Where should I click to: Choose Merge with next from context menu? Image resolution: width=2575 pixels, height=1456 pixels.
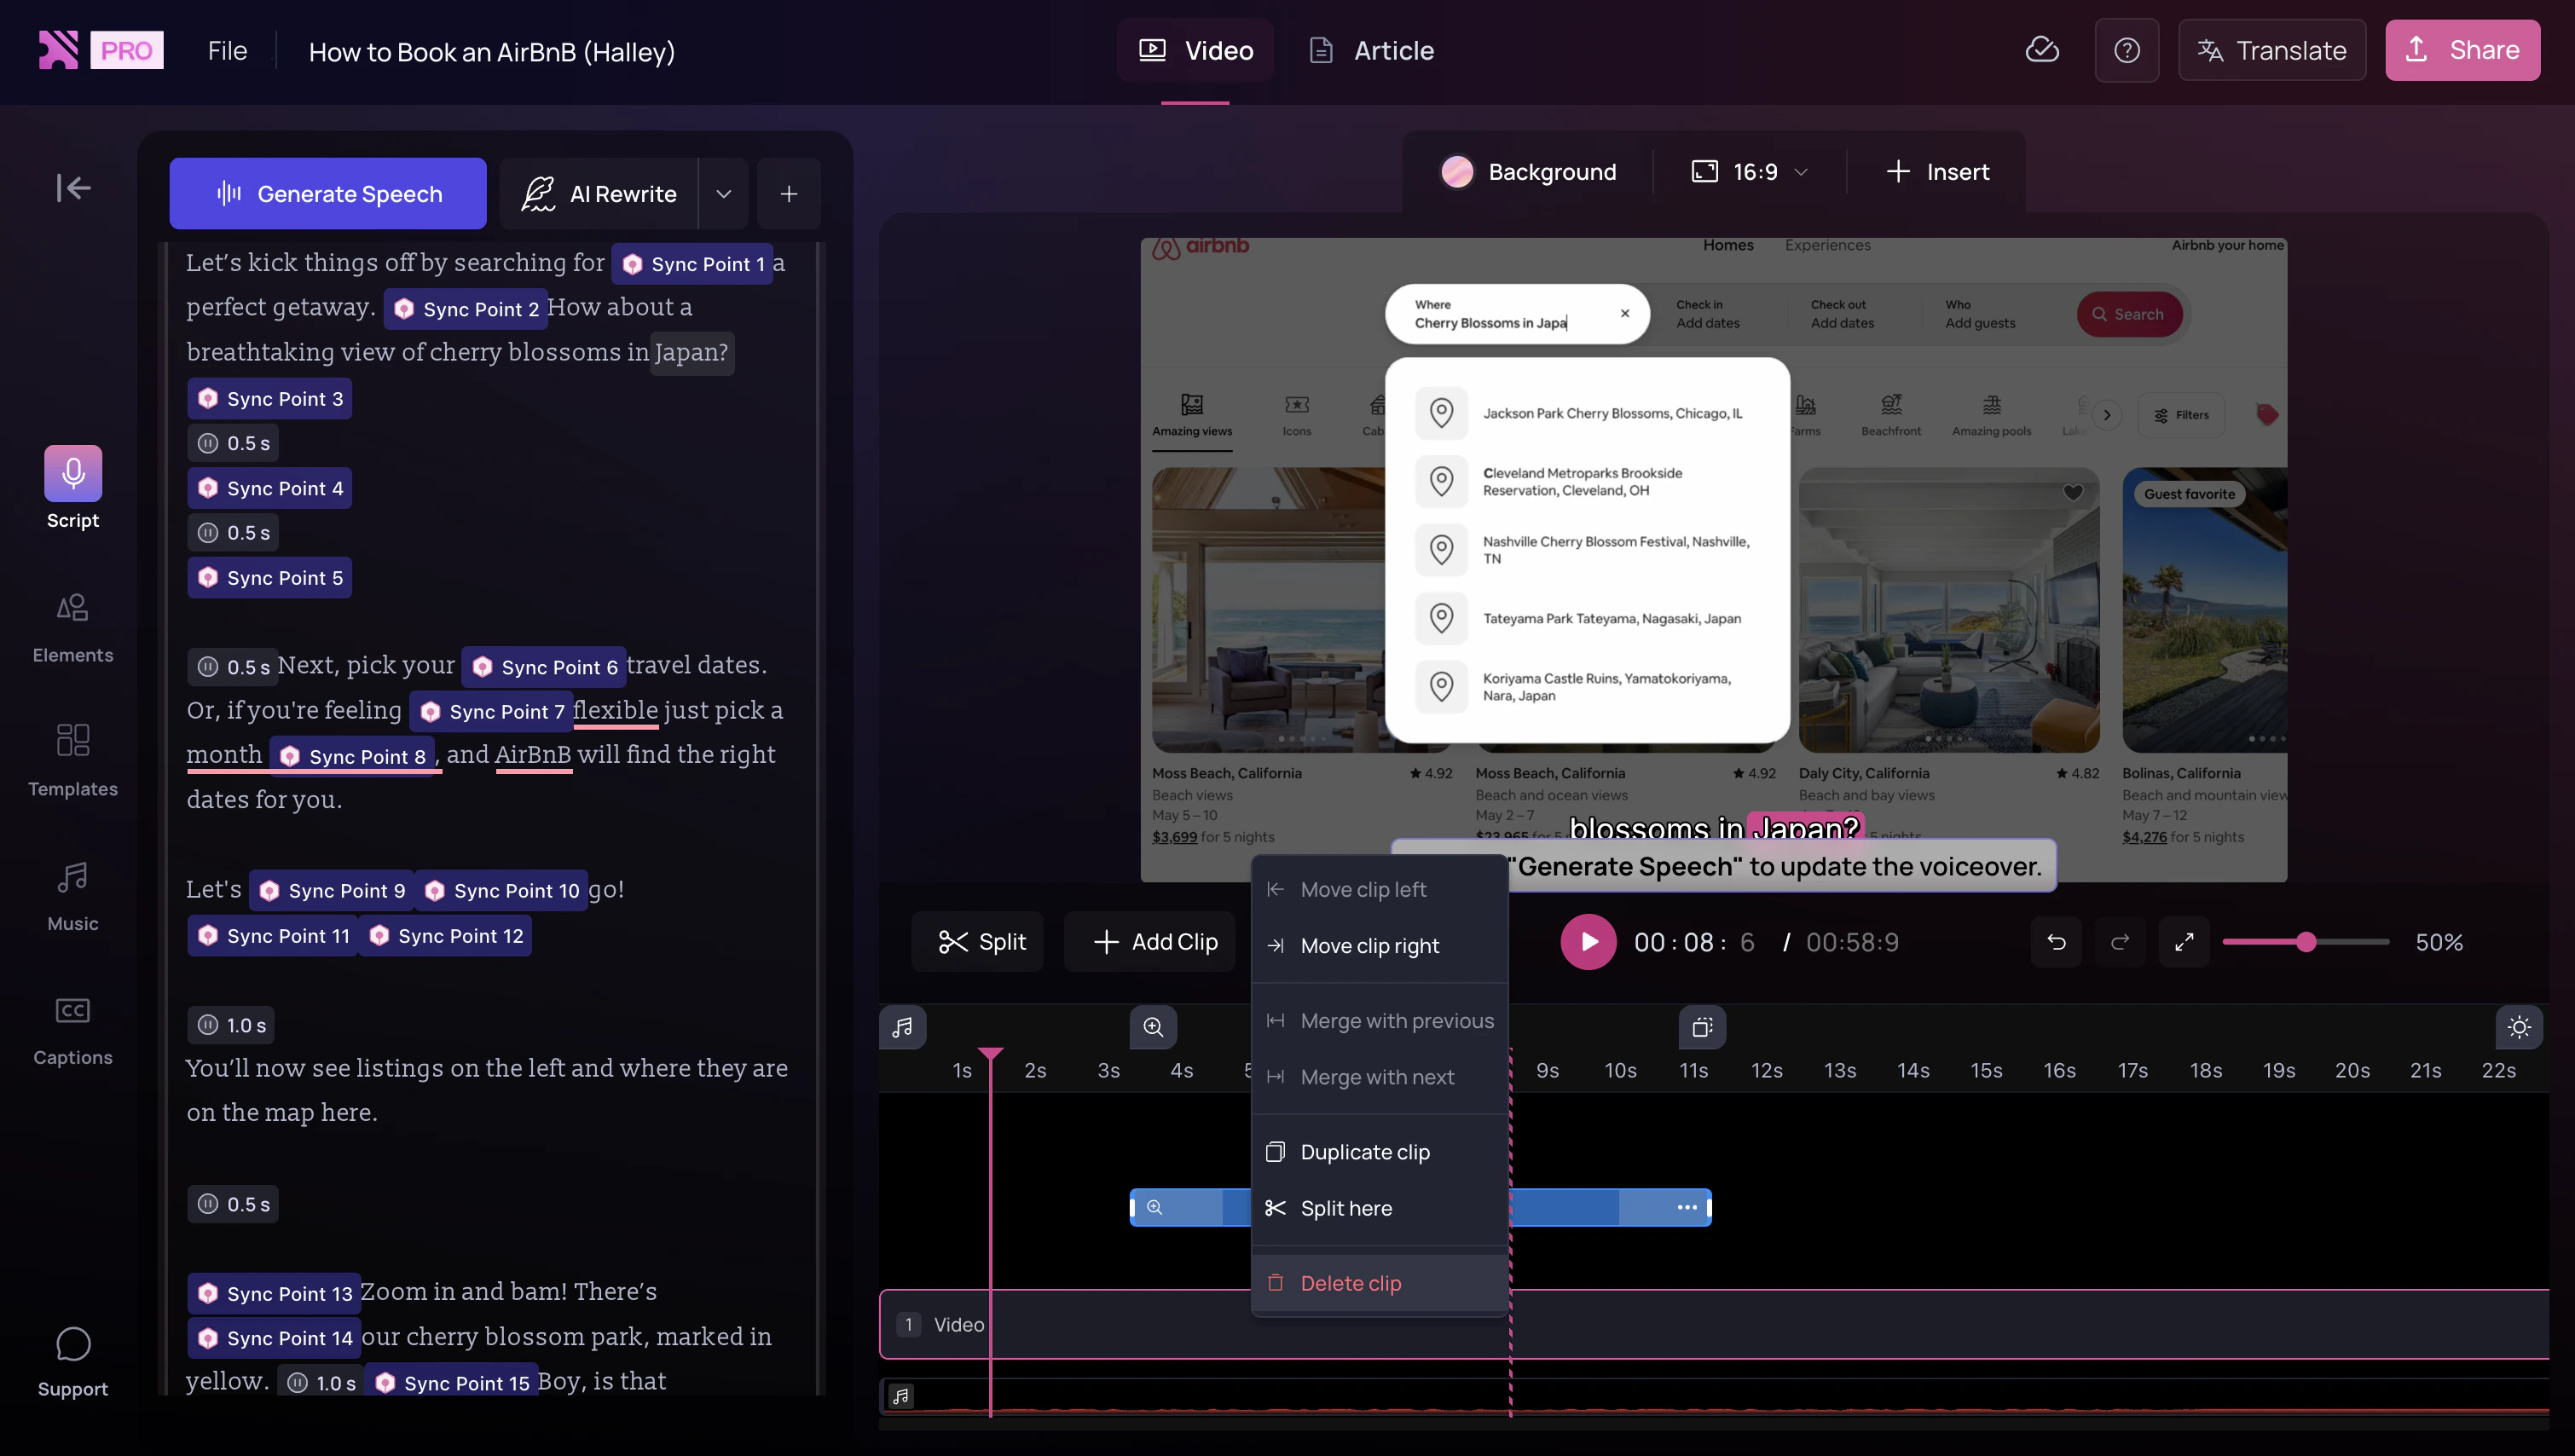[x=1380, y=1077]
